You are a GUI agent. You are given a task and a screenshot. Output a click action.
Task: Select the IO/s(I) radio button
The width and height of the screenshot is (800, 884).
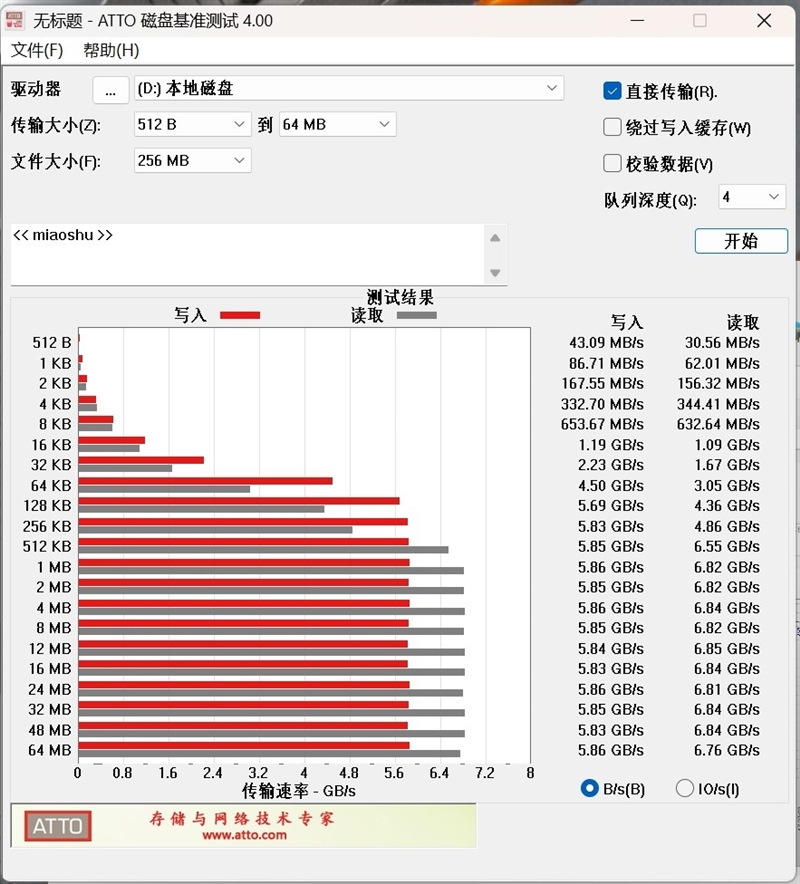(684, 788)
